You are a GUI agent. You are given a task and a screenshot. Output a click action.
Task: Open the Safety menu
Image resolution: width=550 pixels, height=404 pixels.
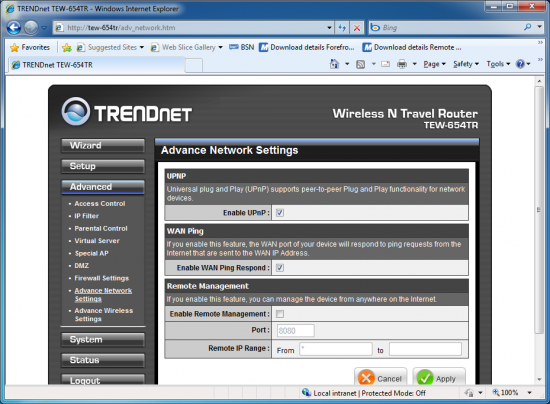(x=466, y=64)
